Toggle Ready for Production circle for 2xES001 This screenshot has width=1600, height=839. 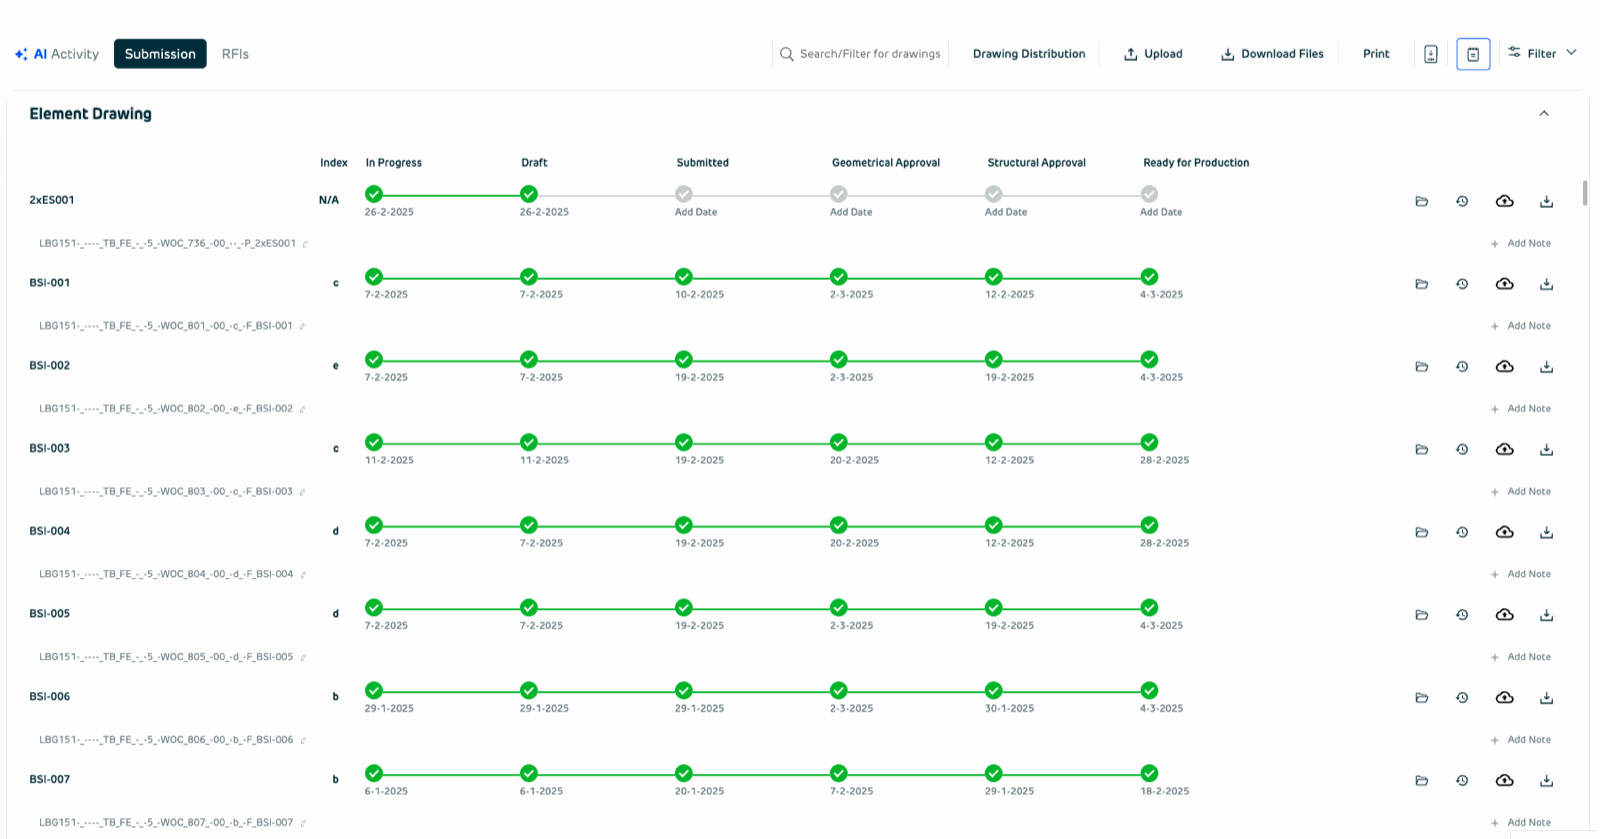[1149, 194]
